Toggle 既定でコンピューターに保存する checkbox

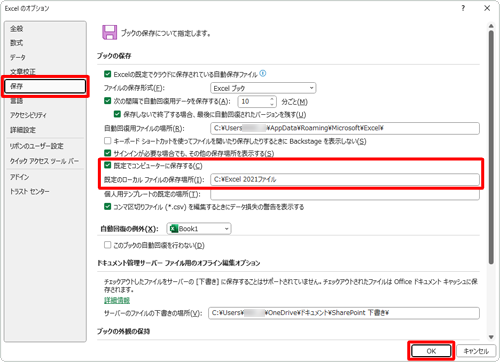click(107, 165)
